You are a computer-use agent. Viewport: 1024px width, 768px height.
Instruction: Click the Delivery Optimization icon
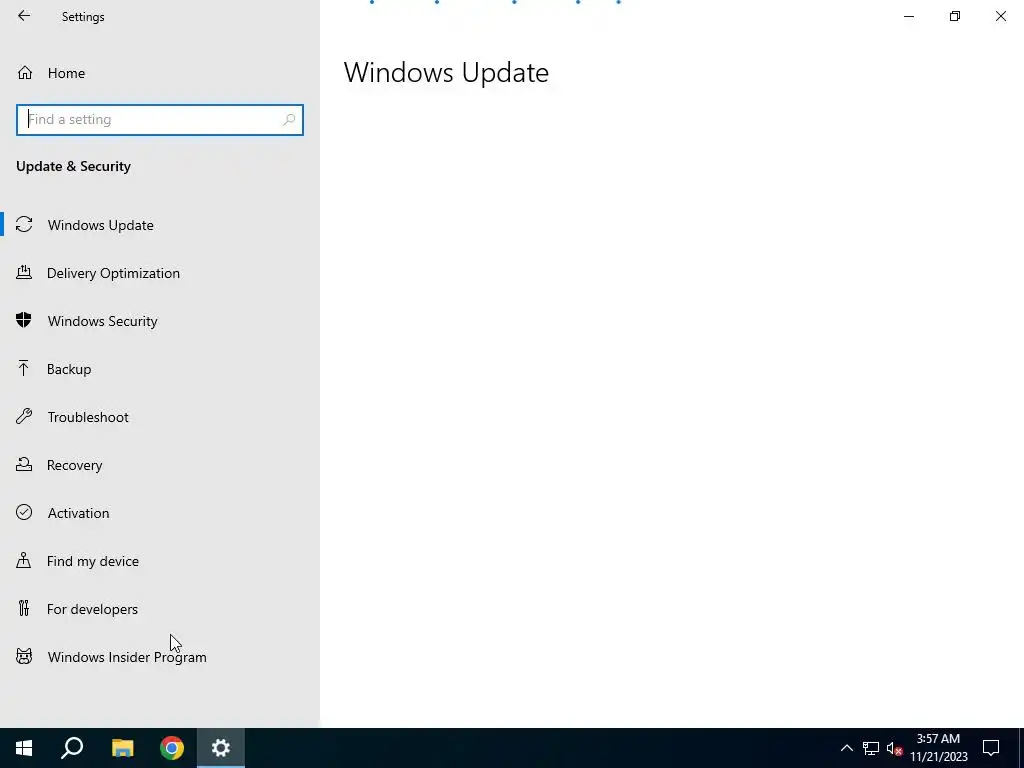[24, 272]
